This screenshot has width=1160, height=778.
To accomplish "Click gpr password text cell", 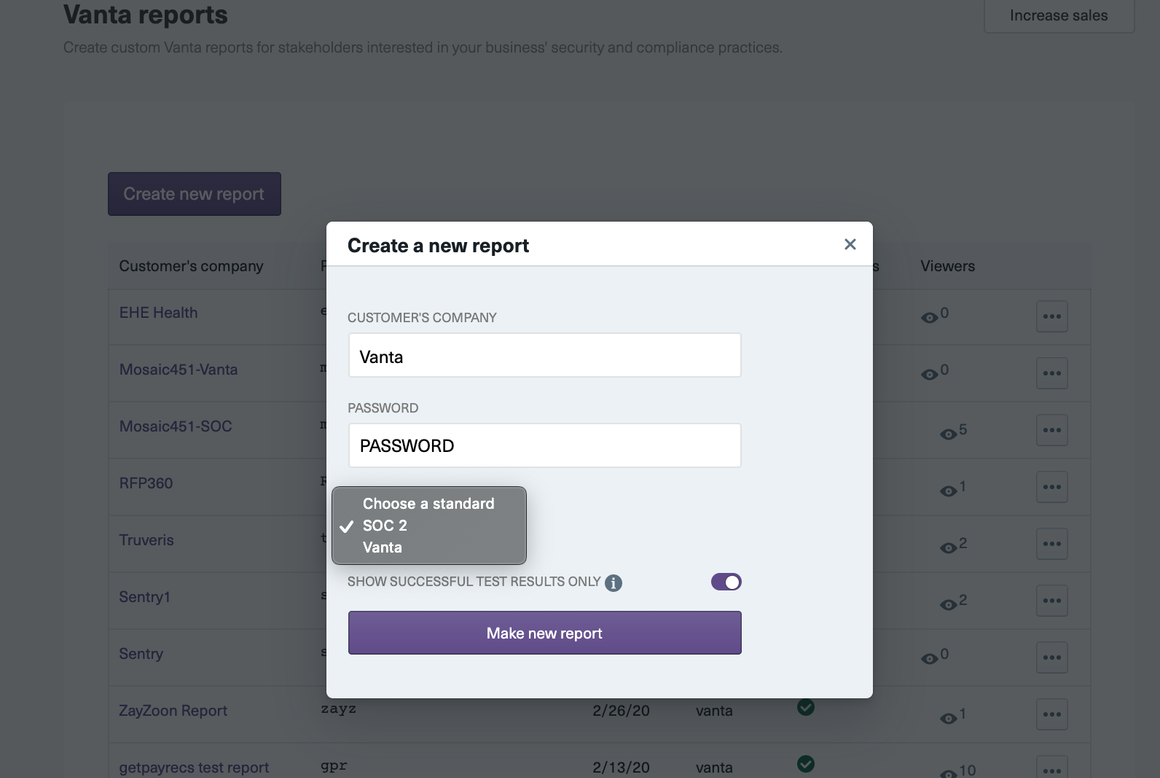I will (334, 766).
